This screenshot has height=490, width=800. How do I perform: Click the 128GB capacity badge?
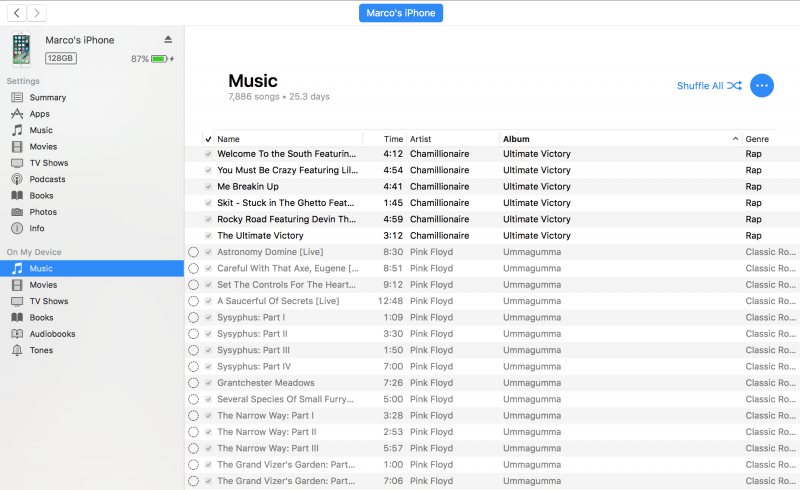(x=61, y=58)
